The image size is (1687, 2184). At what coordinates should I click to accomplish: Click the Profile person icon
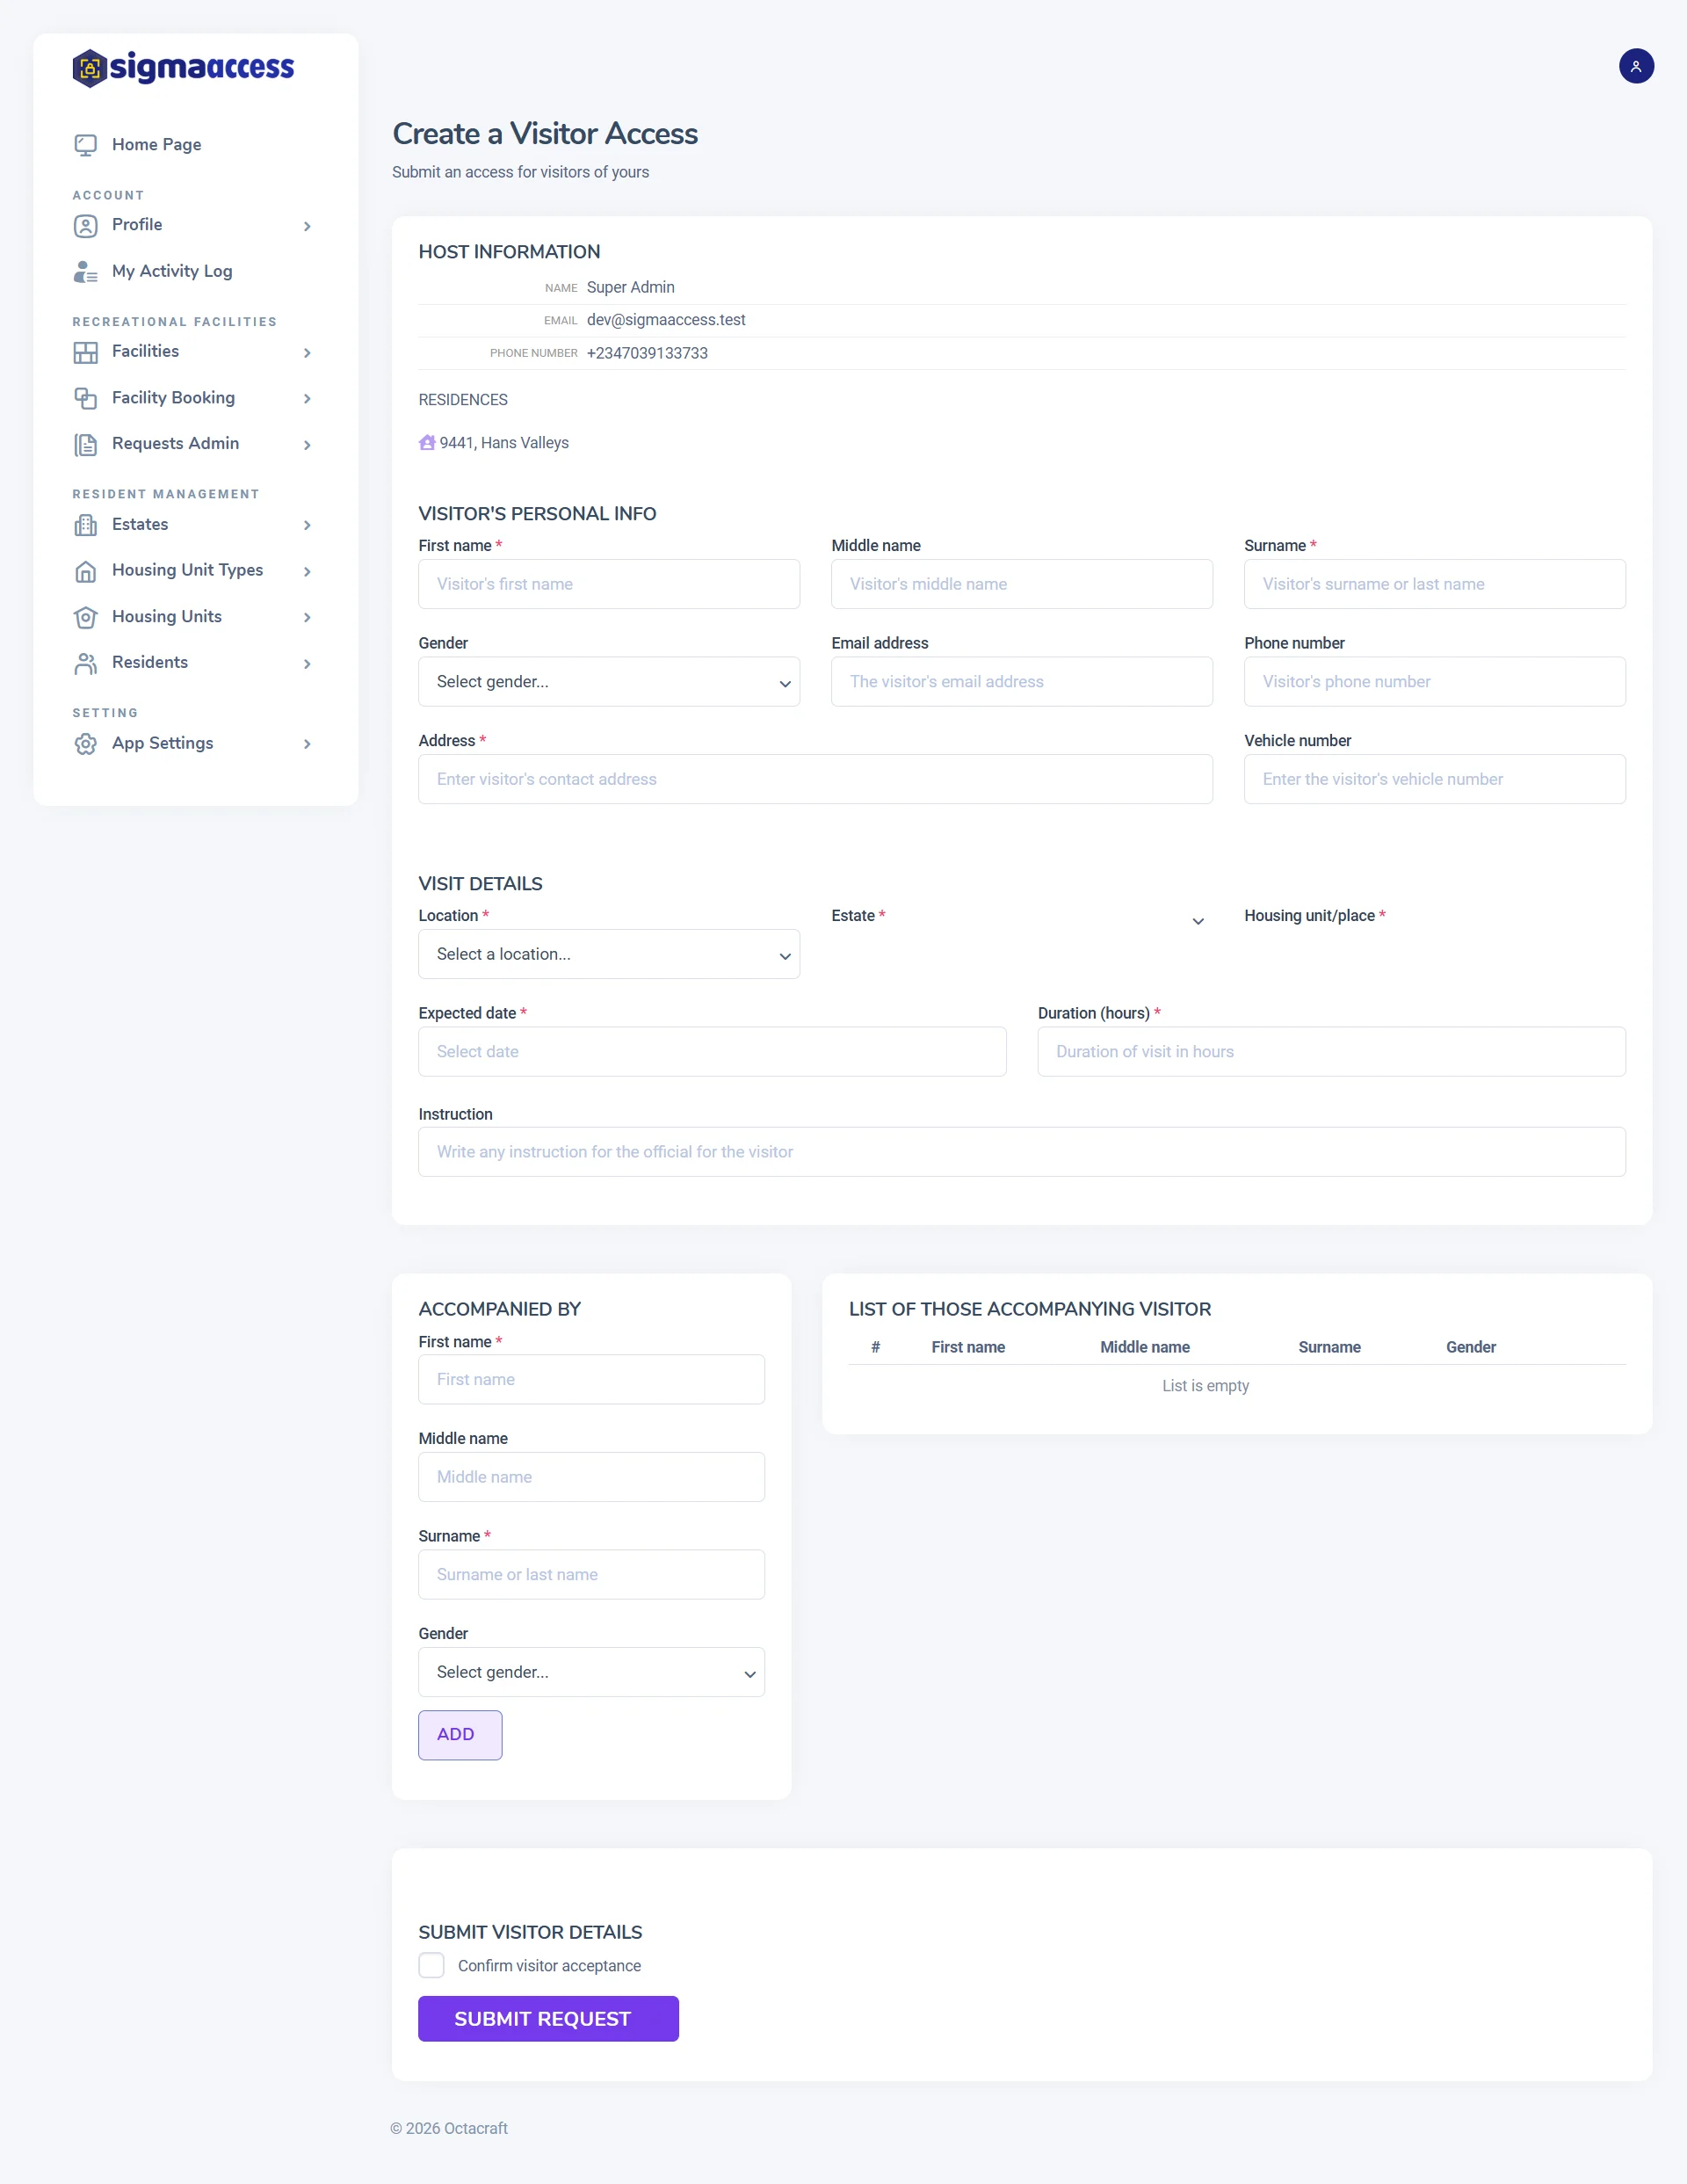pos(86,226)
